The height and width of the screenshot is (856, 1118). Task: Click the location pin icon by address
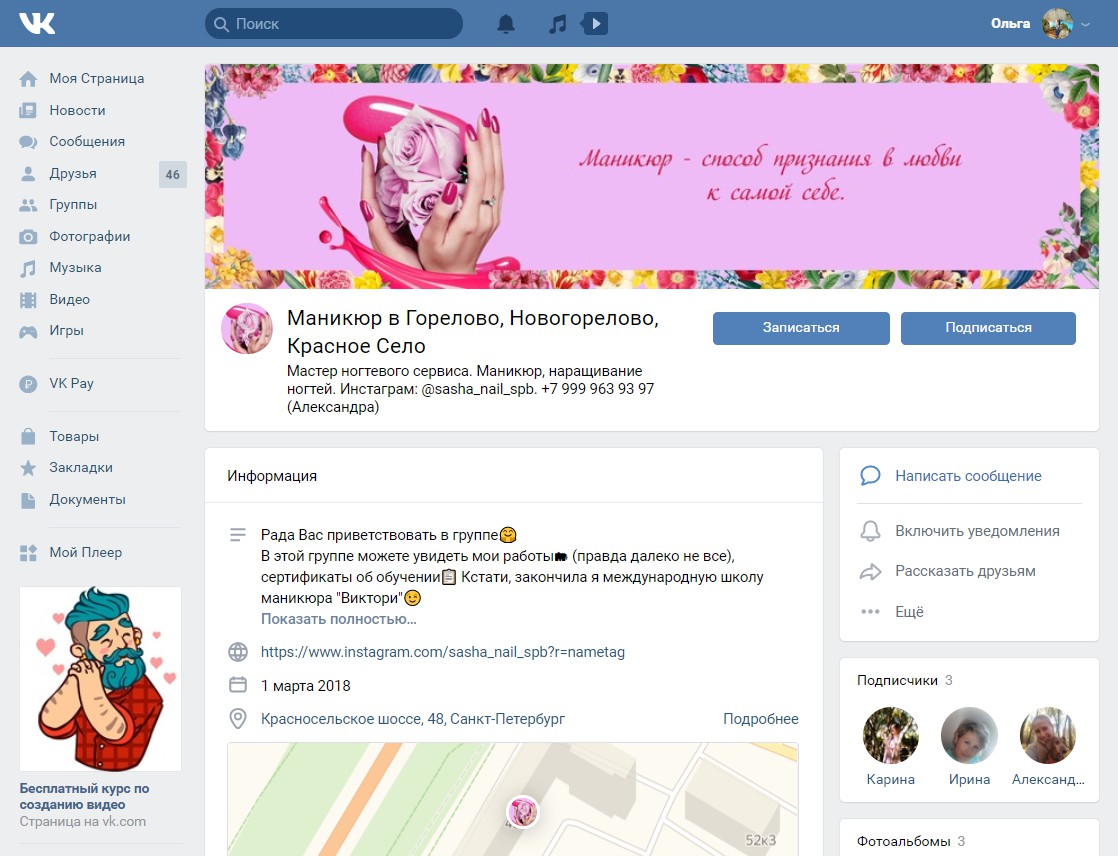237,718
